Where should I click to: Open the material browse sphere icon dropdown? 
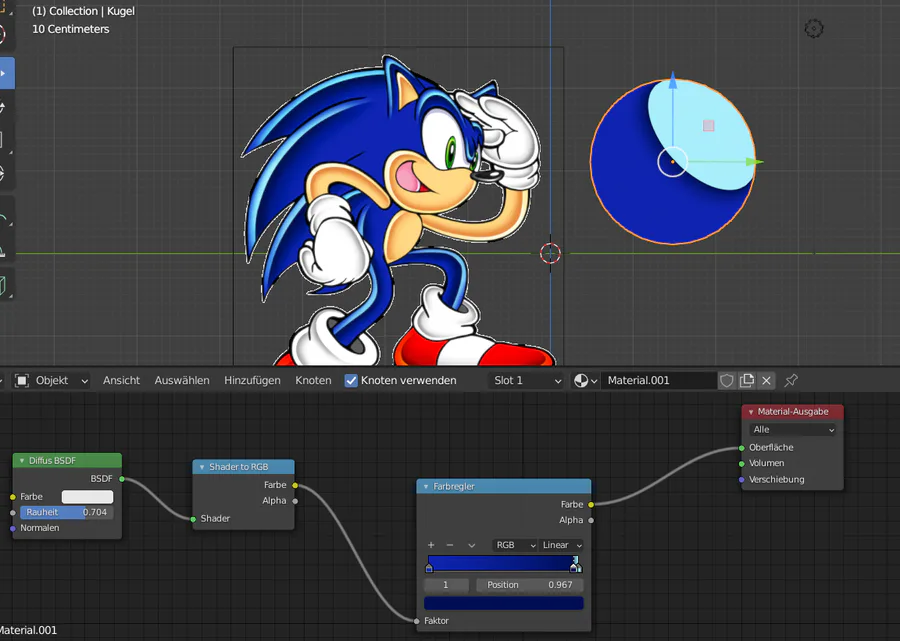click(x=585, y=380)
